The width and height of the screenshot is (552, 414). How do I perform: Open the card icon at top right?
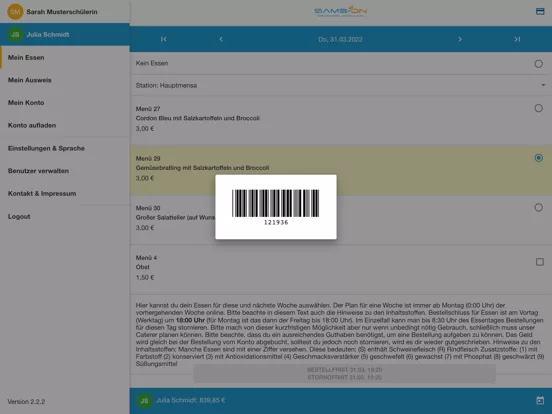540,12
